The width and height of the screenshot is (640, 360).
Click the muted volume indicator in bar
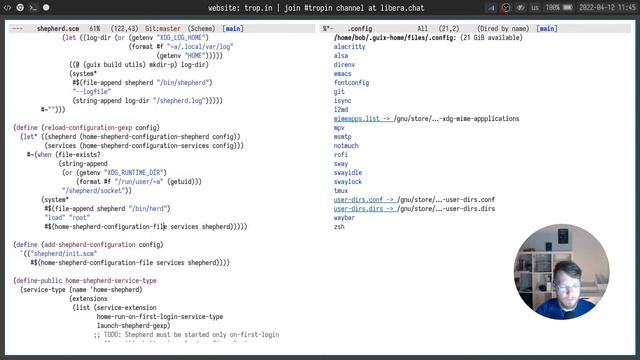pos(520,8)
